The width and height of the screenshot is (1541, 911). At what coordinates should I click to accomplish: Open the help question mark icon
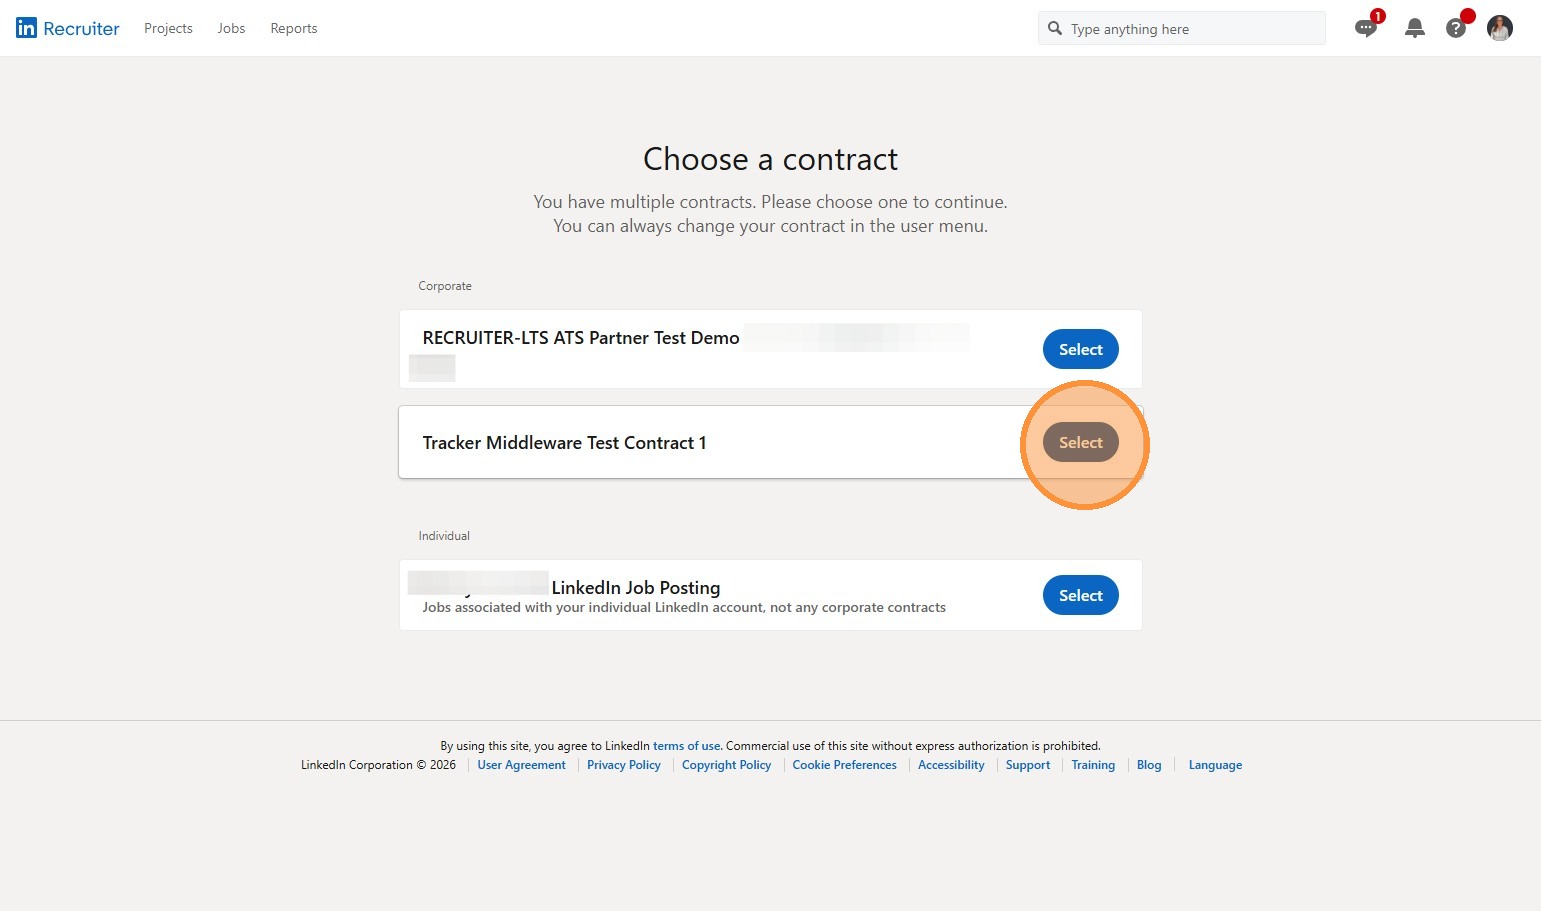(x=1456, y=28)
